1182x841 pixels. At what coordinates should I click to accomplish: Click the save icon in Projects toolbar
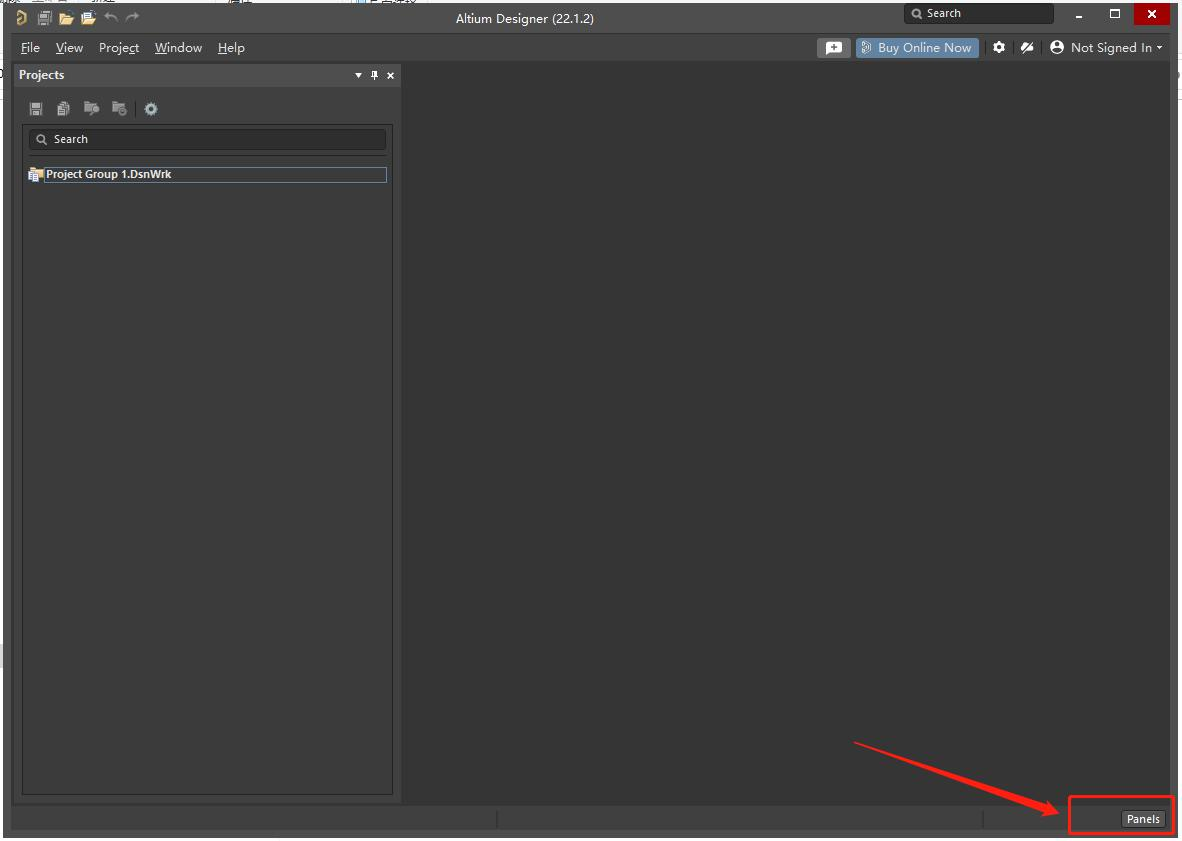tap(36, 109)
